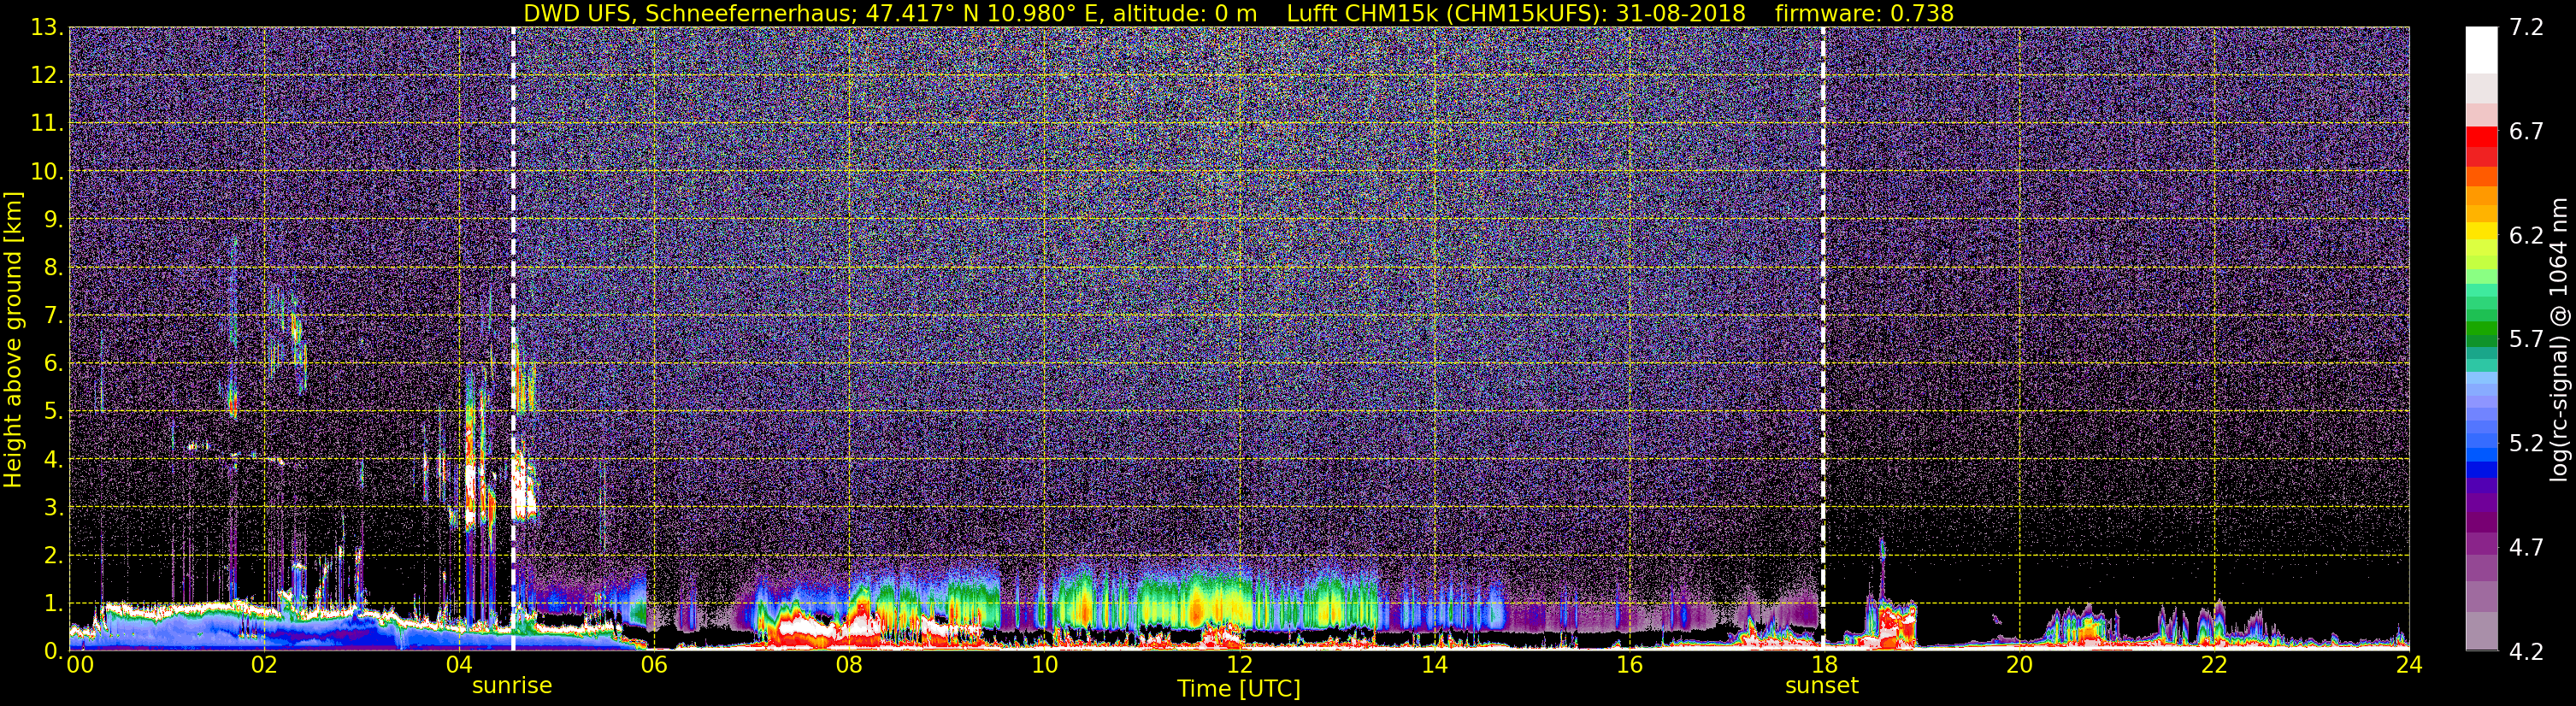The height and width of the screenshot is (706, 2576).
Task: Click the time axis tick '18'
Action: pyautogui.click(x=1824, y=666)
